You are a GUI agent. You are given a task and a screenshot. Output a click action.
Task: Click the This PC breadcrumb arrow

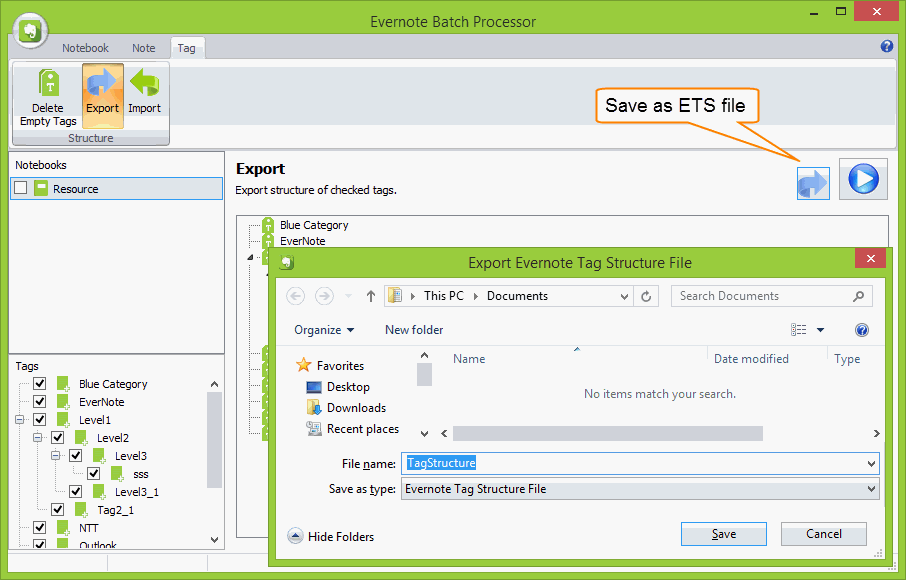click(476, 296)
